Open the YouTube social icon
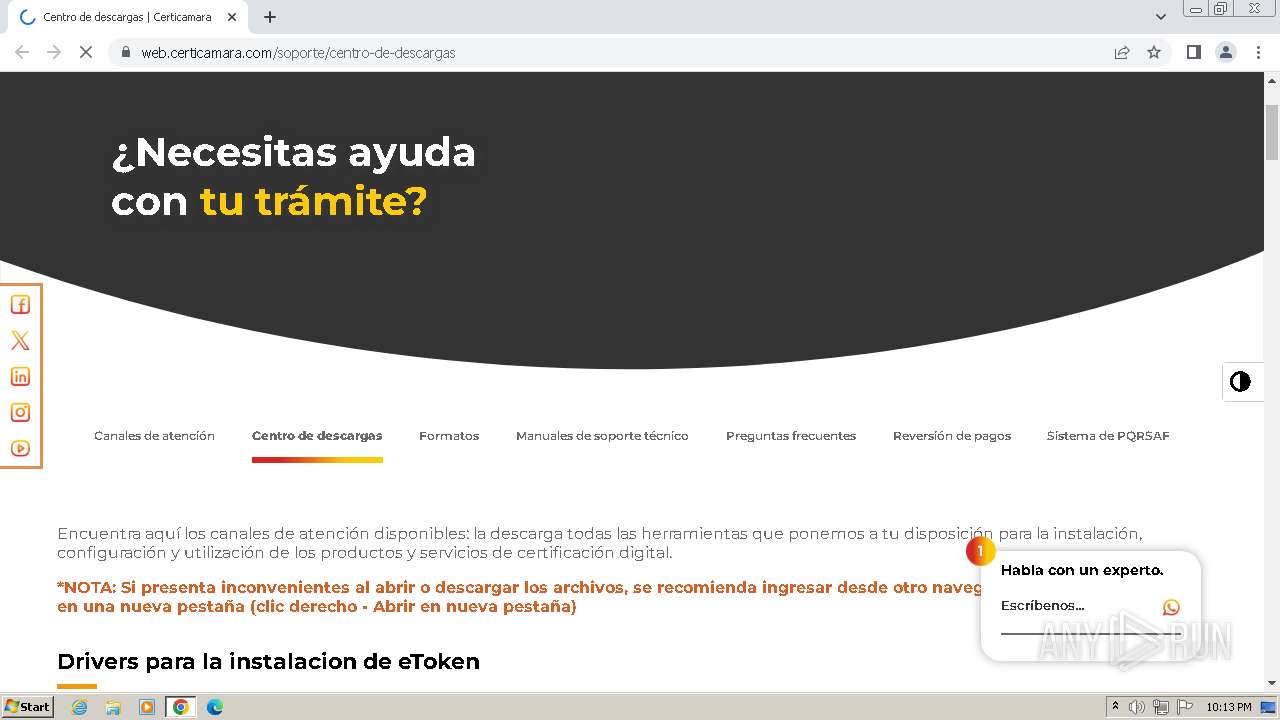Screen dimensions: 1280x720 click(20, 448)
